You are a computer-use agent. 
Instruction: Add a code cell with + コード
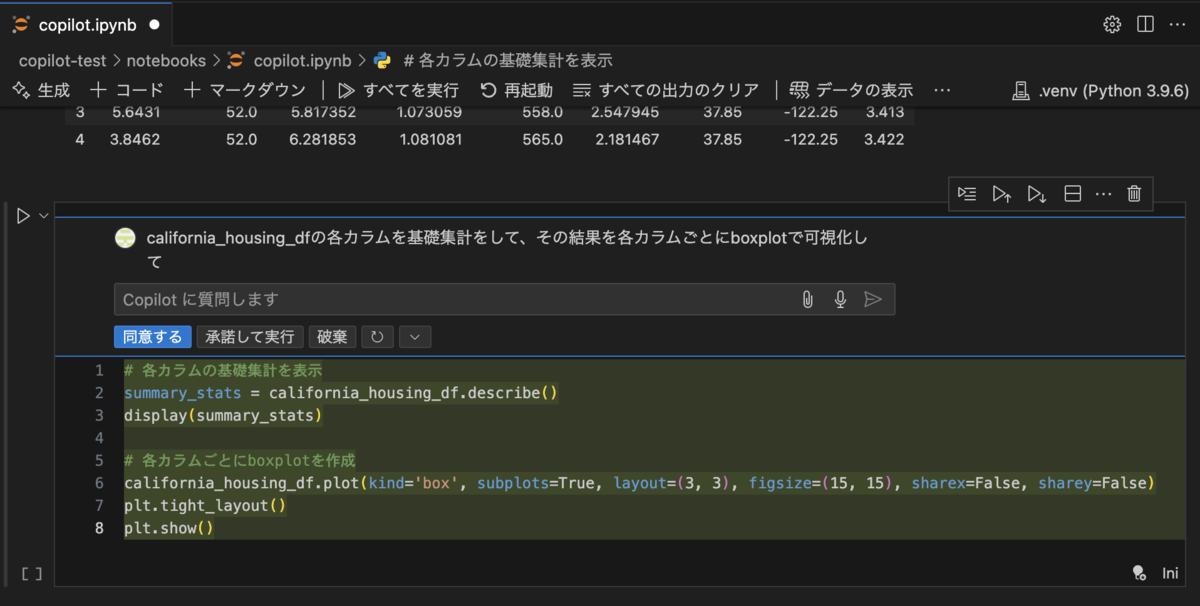pyautogui.click(x=127, y=90)
